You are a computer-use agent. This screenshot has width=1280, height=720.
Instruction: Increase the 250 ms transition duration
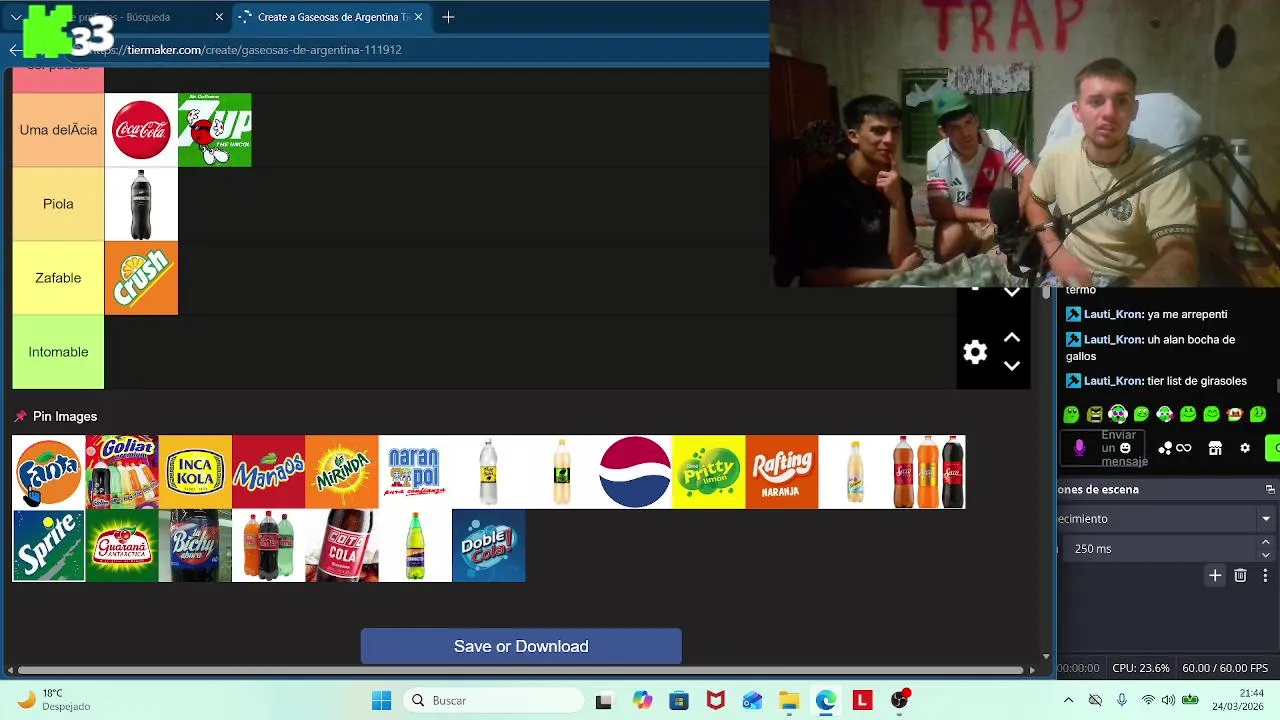[x=1265, y=543]
